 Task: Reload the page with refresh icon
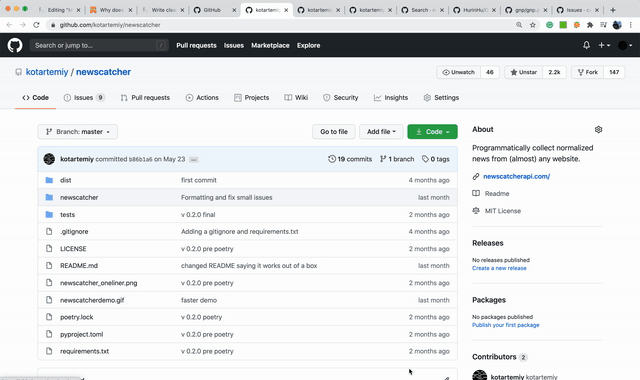(36, 25)
